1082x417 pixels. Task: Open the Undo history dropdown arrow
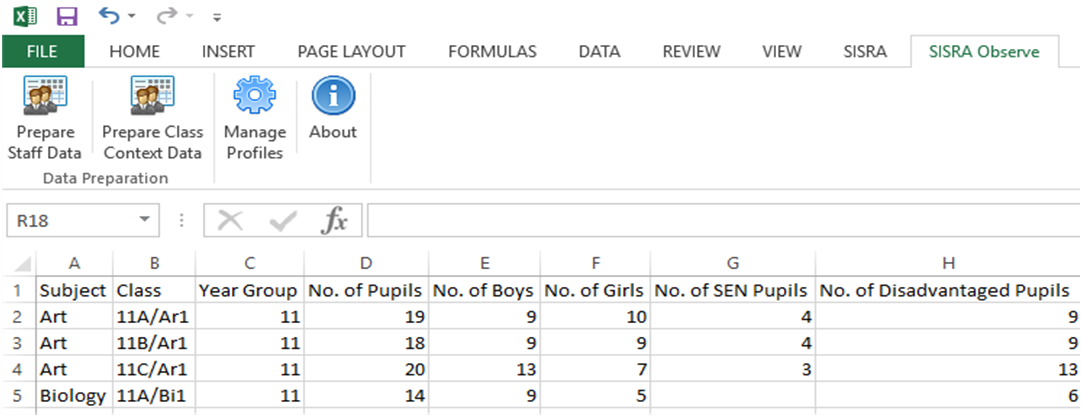[134, 18]
